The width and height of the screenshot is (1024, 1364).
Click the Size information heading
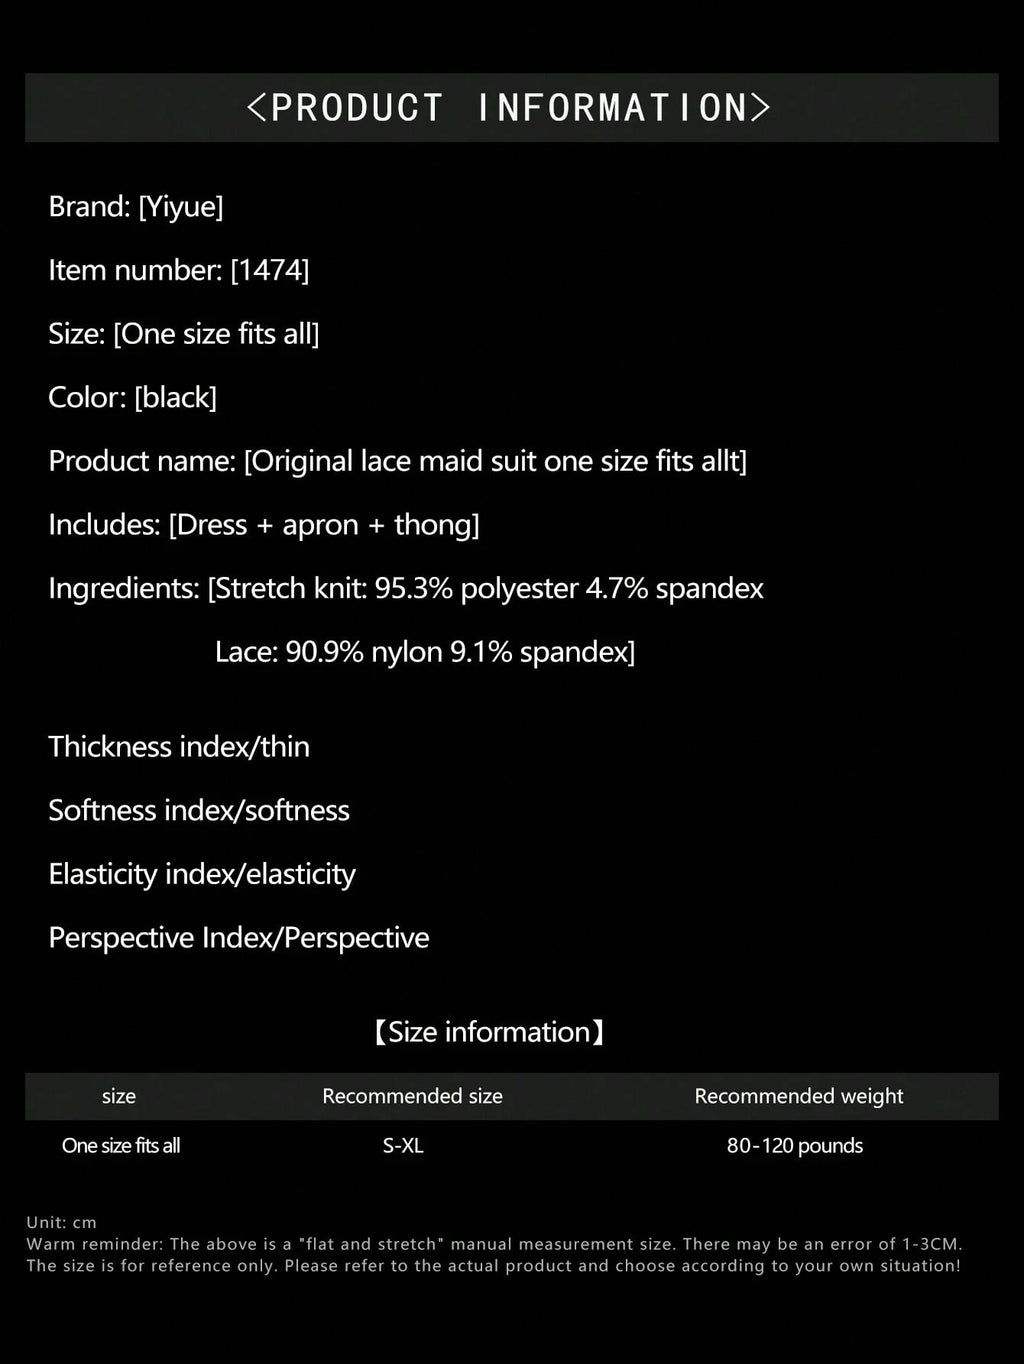click(489, 1032)
